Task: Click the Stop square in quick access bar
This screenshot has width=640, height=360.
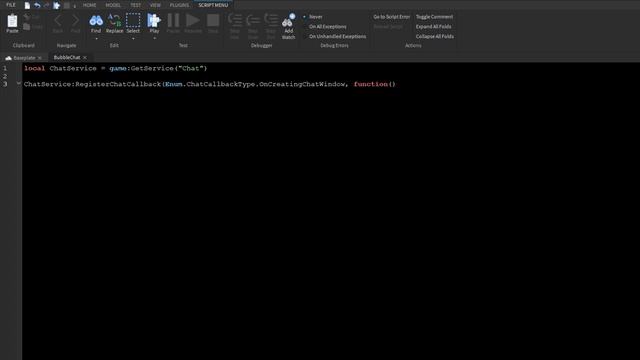Action: click(x=67, y=5)
